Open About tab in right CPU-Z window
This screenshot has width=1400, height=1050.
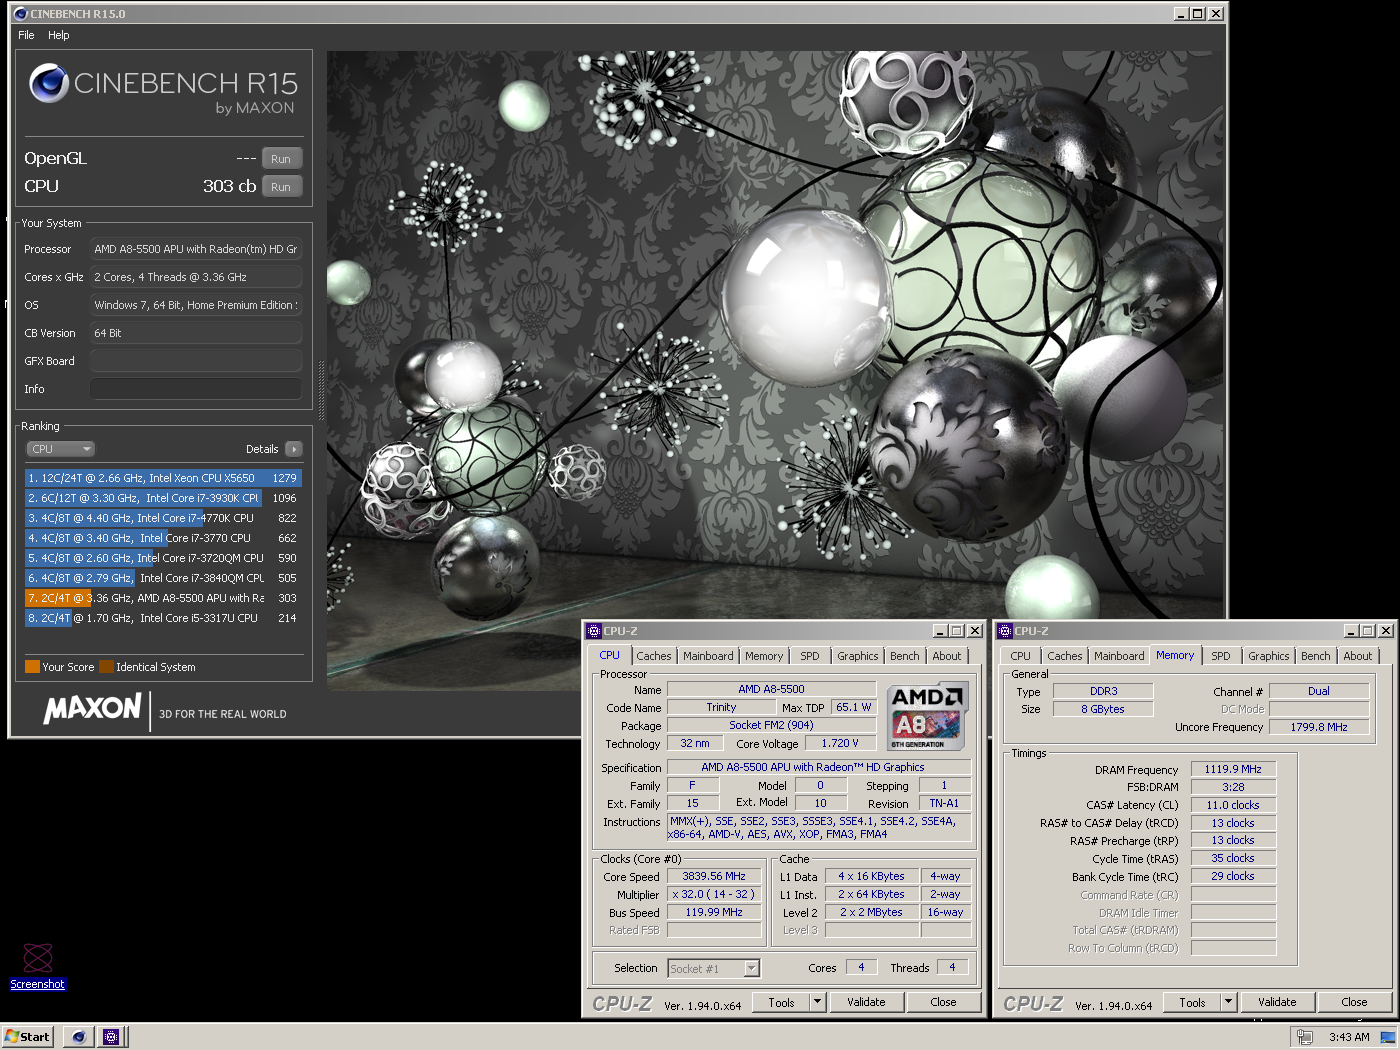(x=1358, y=656)
